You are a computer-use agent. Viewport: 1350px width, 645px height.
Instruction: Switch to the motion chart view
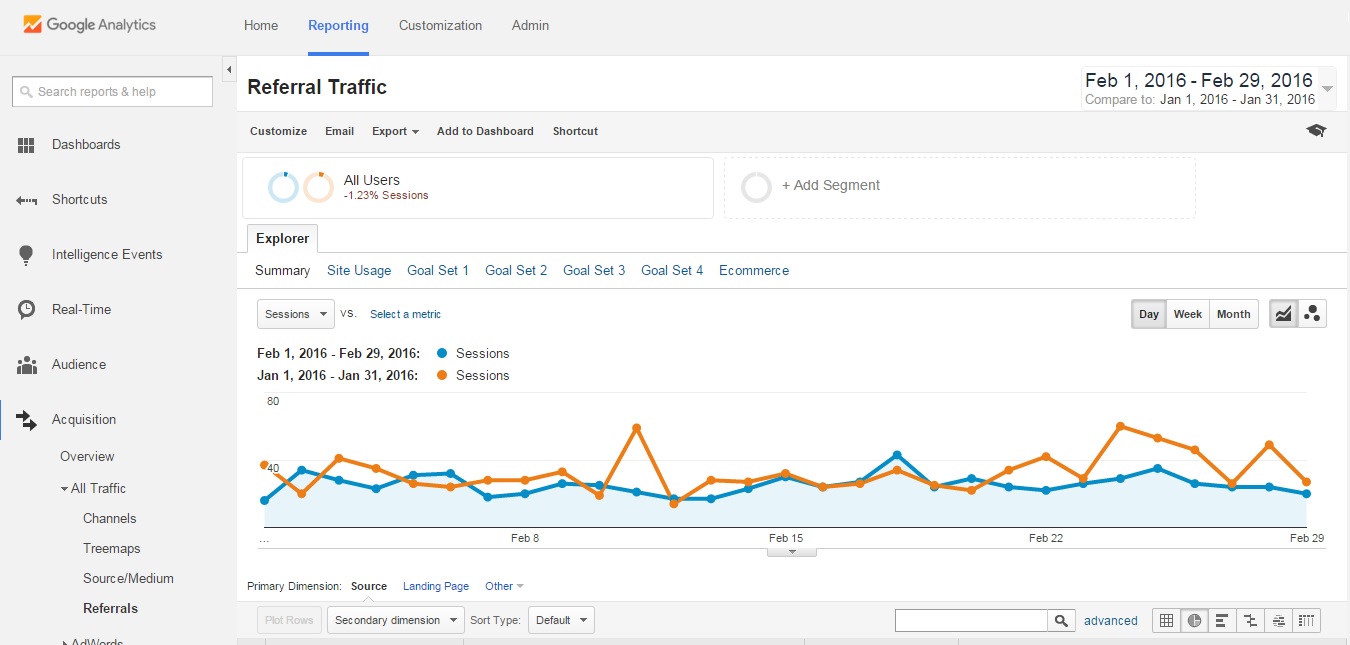coord(1312,314)
